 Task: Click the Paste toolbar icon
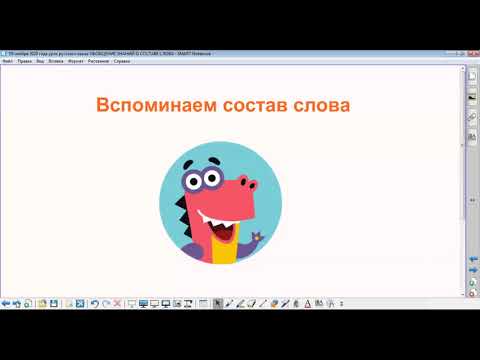point(69,304)
